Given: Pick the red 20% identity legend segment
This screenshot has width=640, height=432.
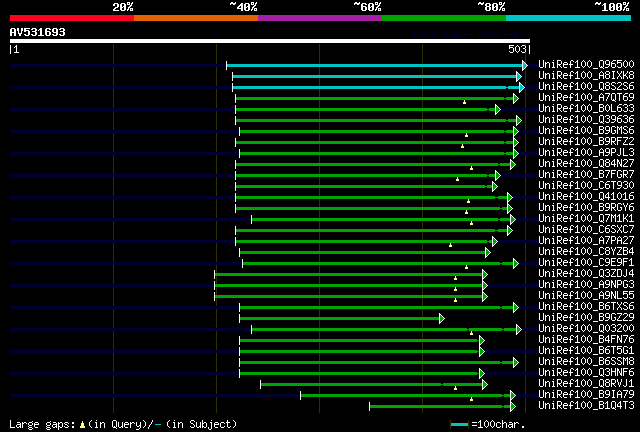Looking at the screenshot, I should (x=72, y=18).
